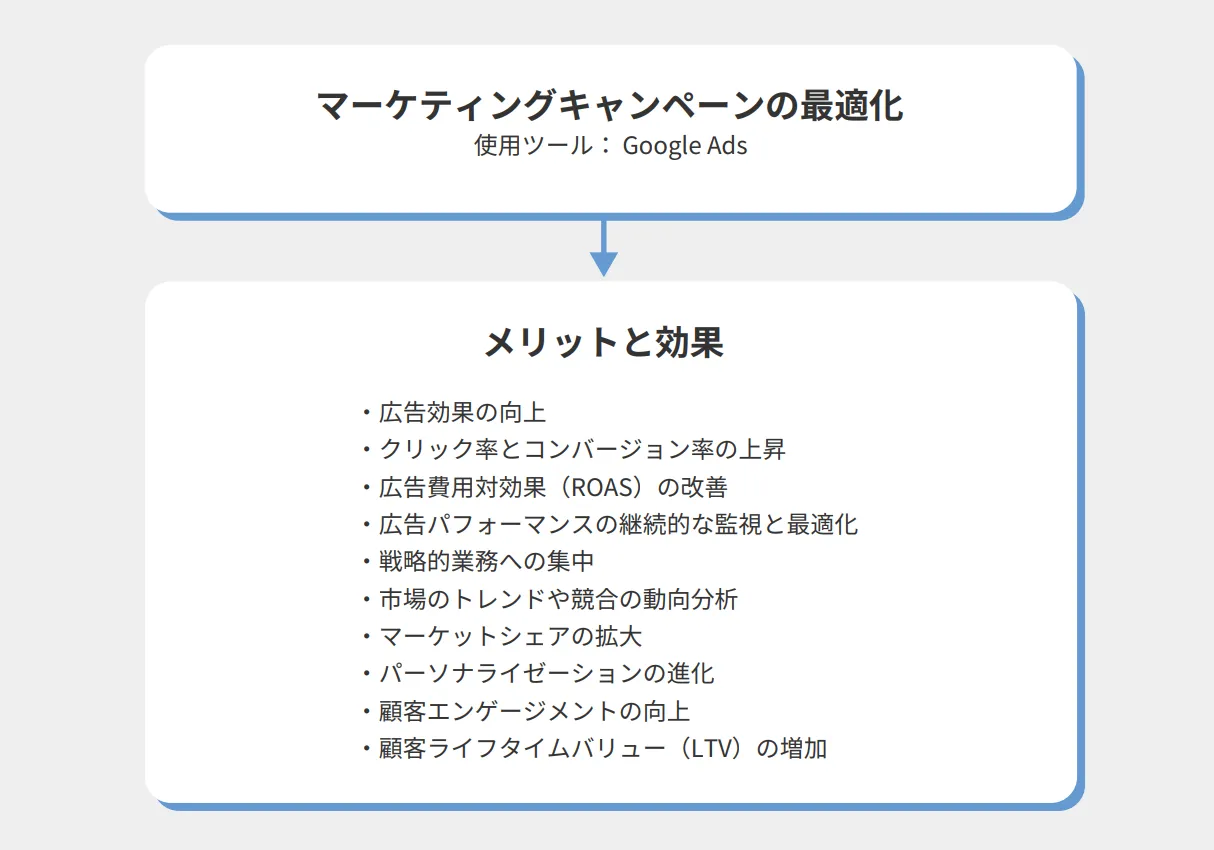Select the 戦略的業務への集中 bullet
The height and width of the screenshot is (850, 1214).
coord(477,561)
